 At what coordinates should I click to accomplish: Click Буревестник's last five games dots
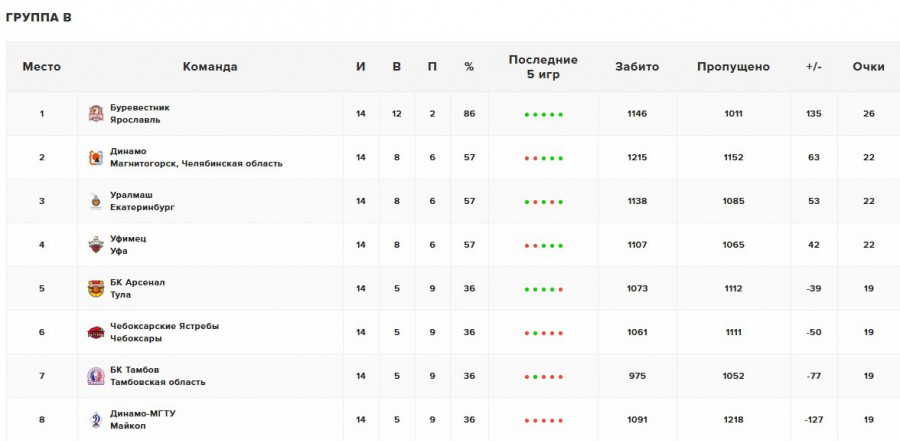click(x=544, y=115)
